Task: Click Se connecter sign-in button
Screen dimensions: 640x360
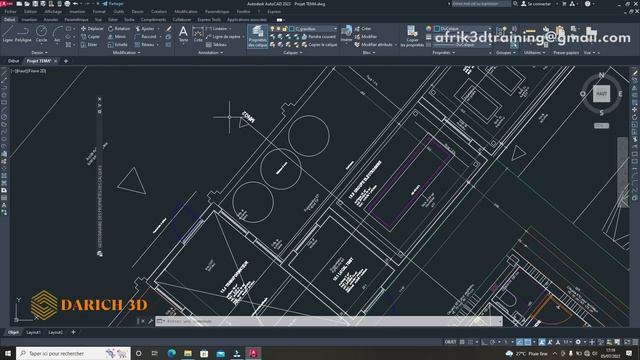Action: click(x=536, y=4)
